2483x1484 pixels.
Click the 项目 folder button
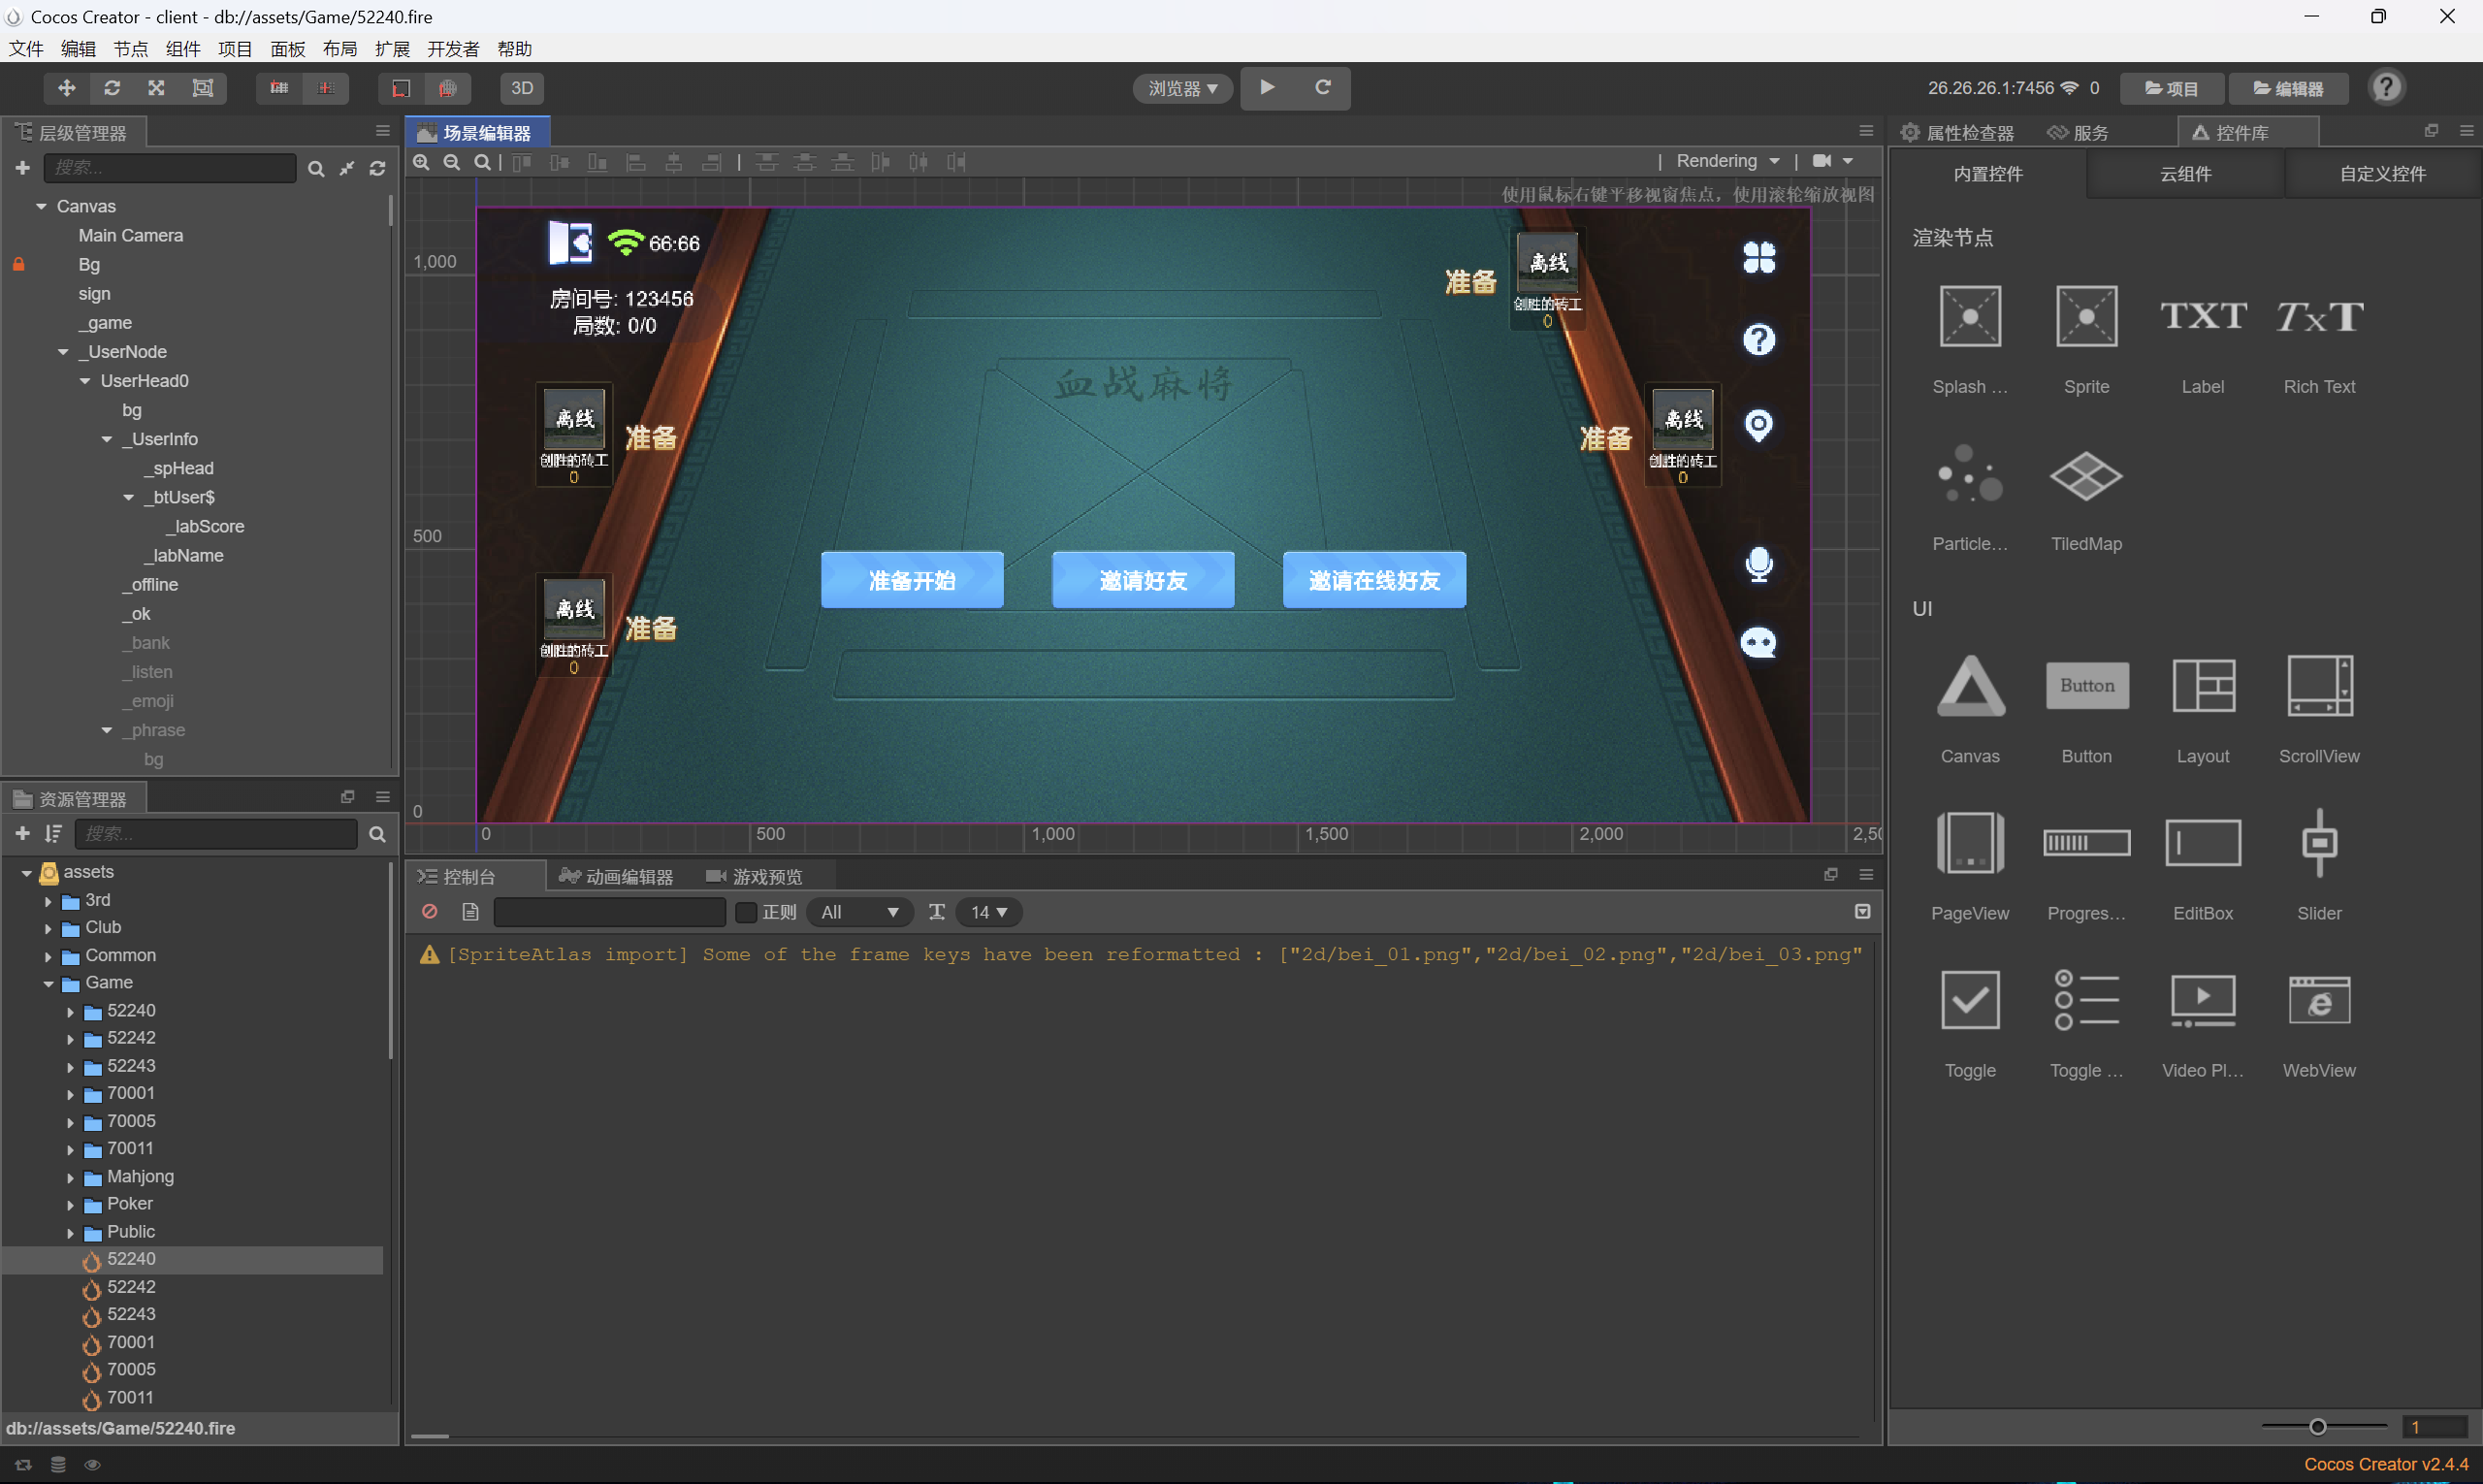point(2171,88)
